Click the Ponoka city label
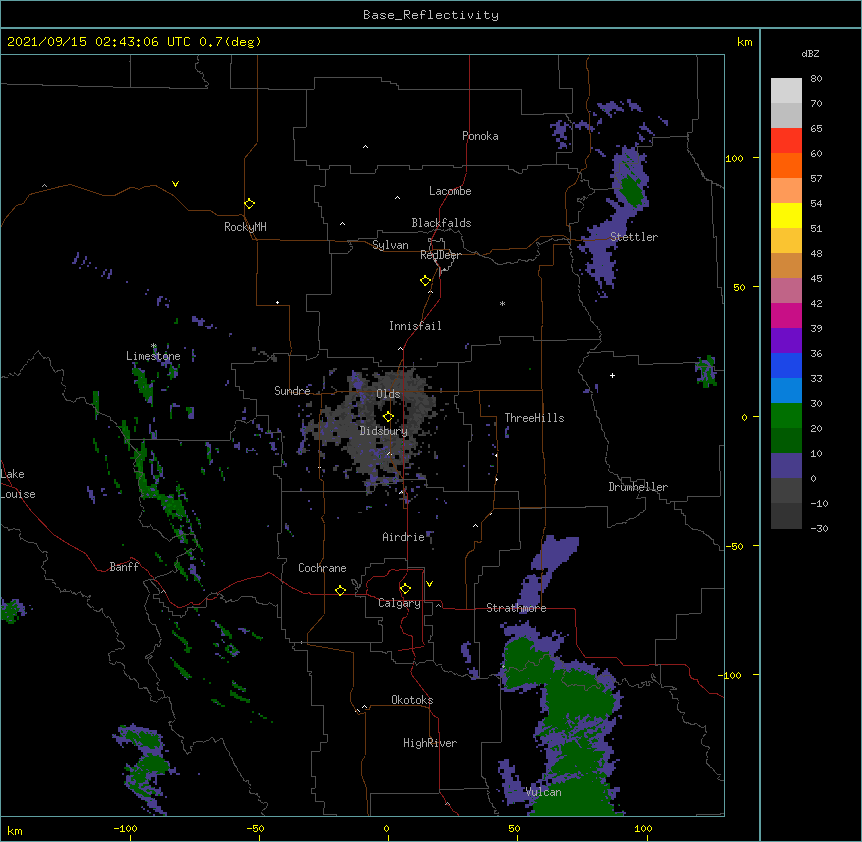The image size is (862, 842). coord(480,136)
